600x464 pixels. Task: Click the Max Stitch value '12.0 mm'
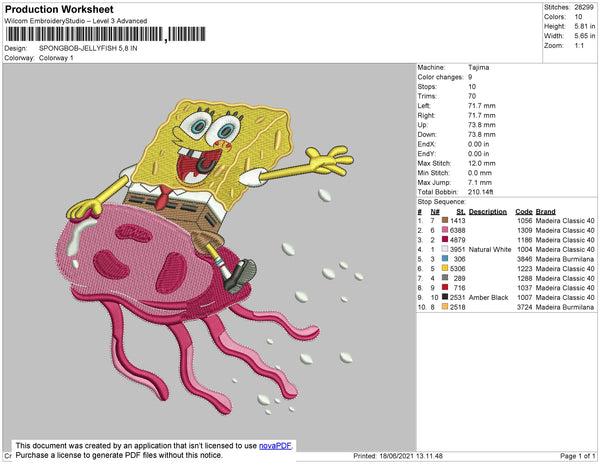[x=482, y=163]
